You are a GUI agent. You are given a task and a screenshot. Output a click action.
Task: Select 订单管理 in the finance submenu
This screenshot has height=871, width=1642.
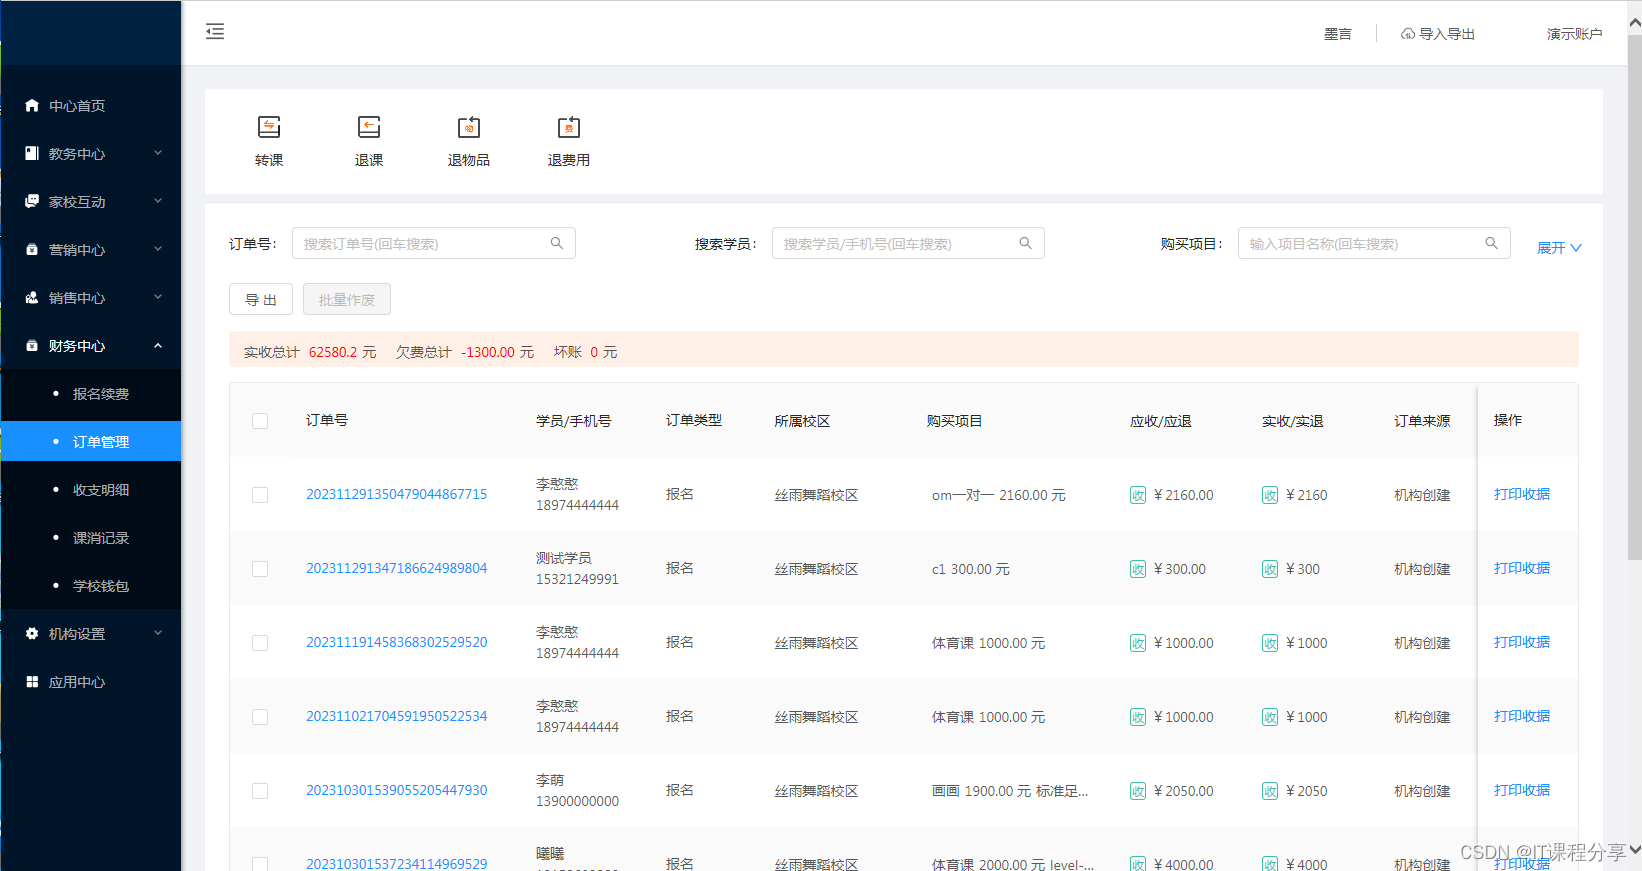pos(91,441)
